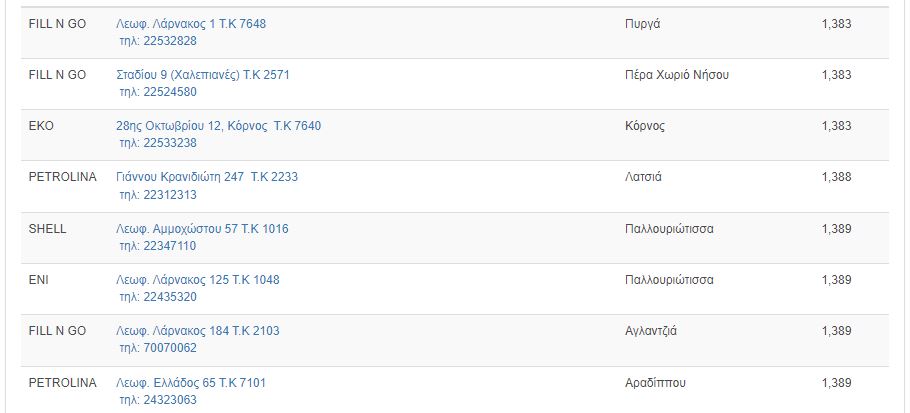Select the Λατσιά area cell
Viewport: 910px width, 413px height.
click(643, 177)
